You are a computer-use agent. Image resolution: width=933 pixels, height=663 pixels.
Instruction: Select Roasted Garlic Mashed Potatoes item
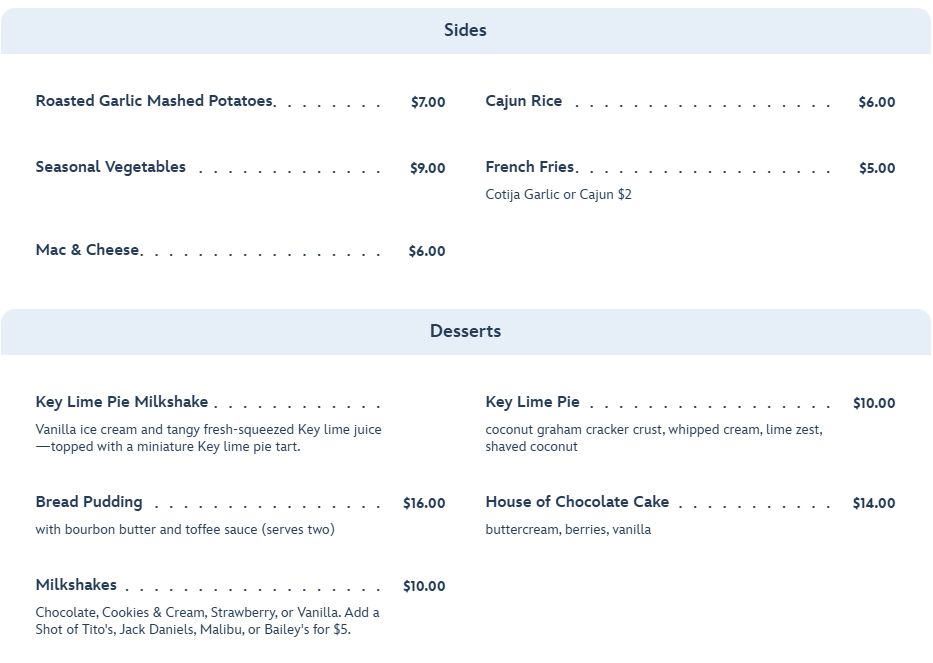pyautogui.click(x=154, y=101)
